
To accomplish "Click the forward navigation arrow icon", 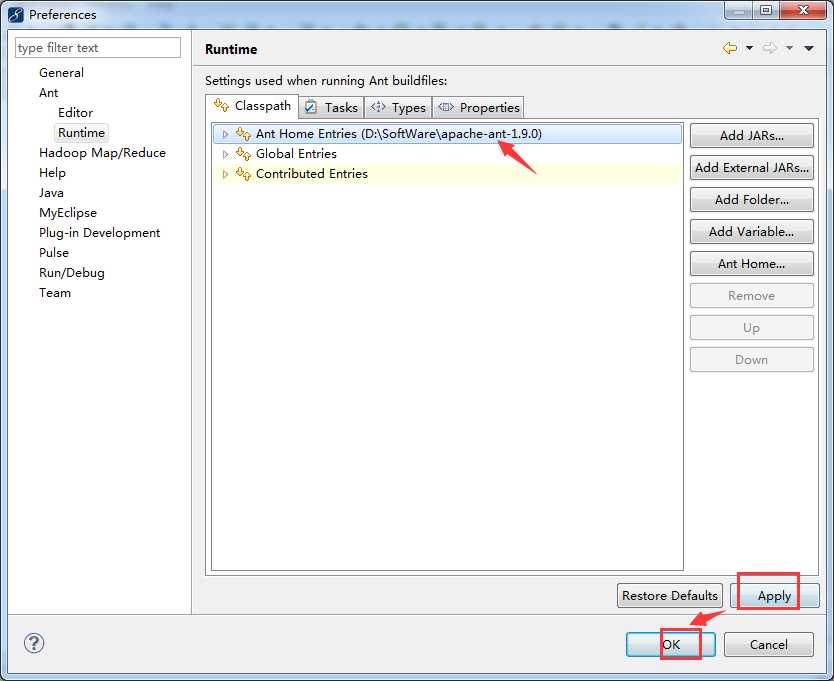I will click(x=770, y=48).
